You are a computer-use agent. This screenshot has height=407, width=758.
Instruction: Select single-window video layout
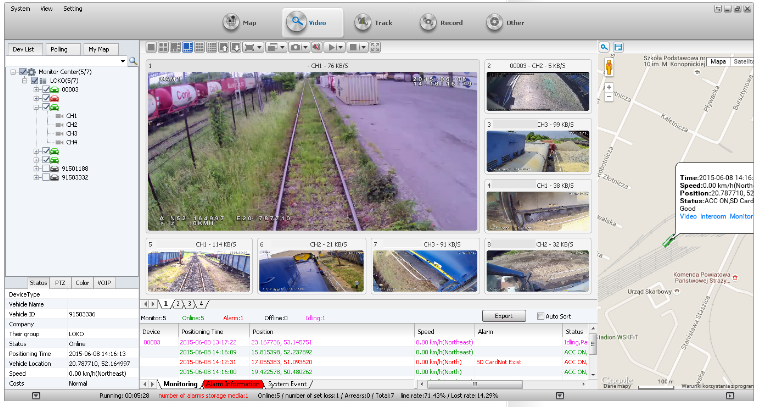click(x=152, y=47)
